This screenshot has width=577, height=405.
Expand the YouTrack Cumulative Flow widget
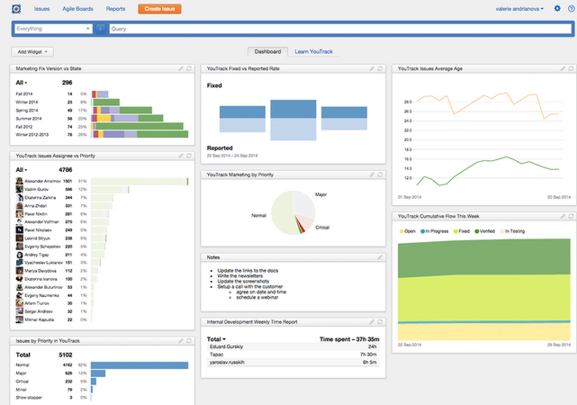[571, 216]
